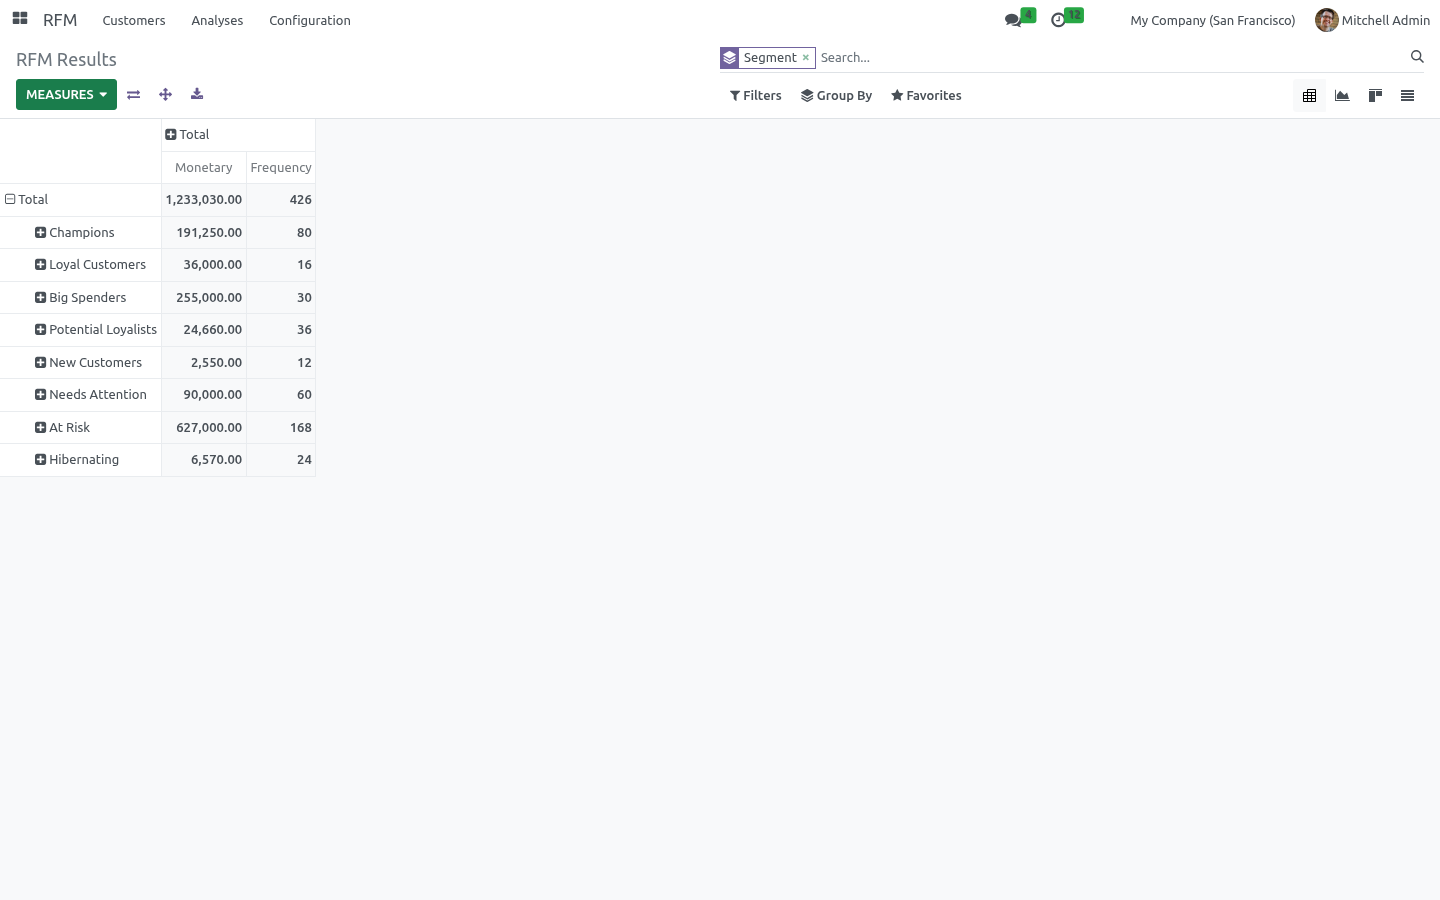Open Mitchell Admin user menu
Screen dimensions: 1440x900
click(x=1372, y=20)
